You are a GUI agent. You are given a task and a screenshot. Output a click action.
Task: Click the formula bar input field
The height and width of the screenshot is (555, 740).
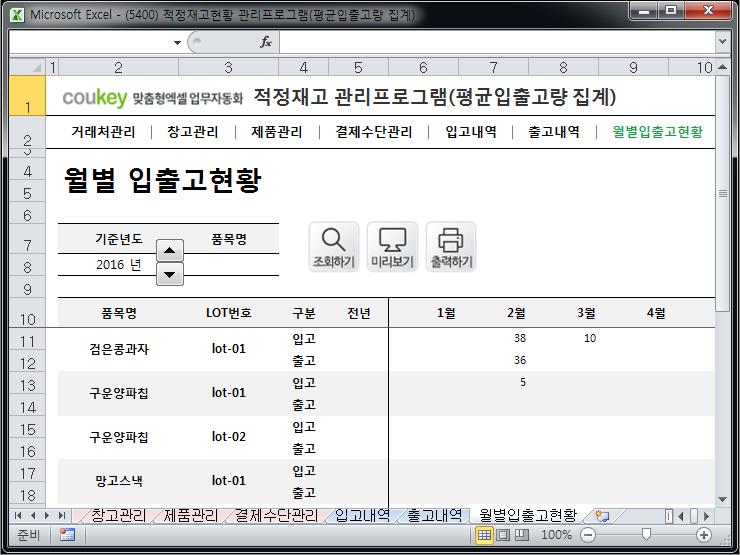pyautogui.click(x=497, y=42)
